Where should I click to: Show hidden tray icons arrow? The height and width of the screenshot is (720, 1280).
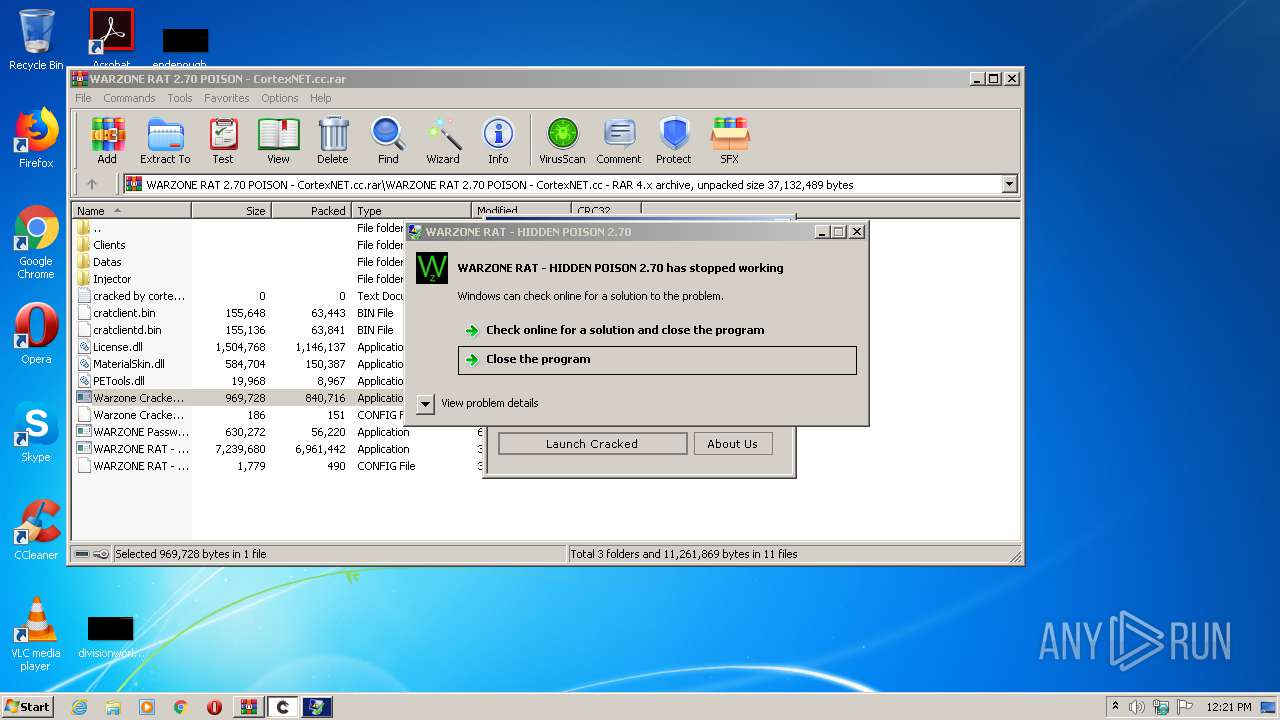1115,707
